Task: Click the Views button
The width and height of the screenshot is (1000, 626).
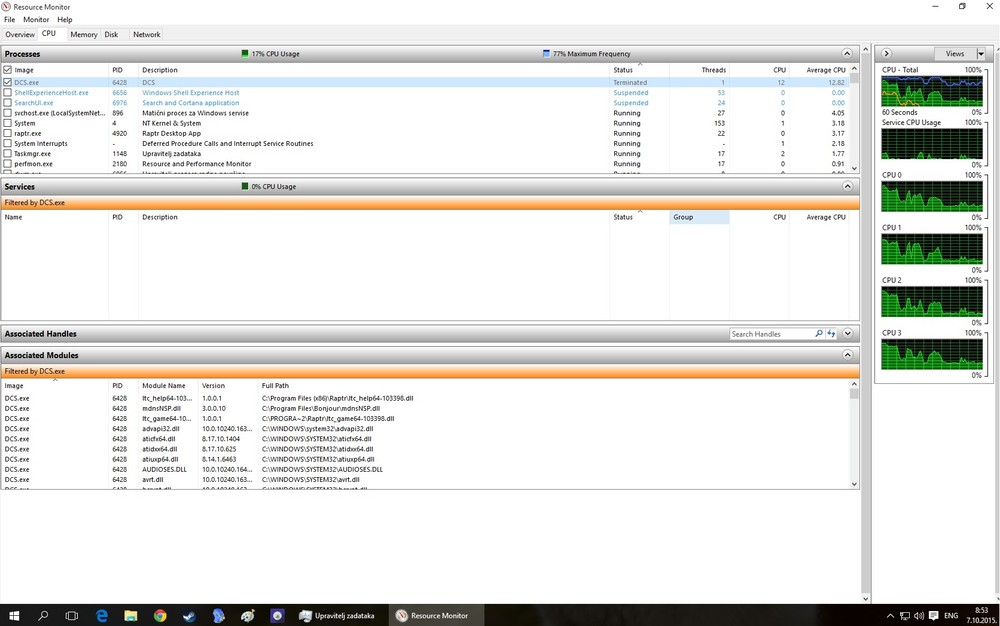Action: pos(955,54)
